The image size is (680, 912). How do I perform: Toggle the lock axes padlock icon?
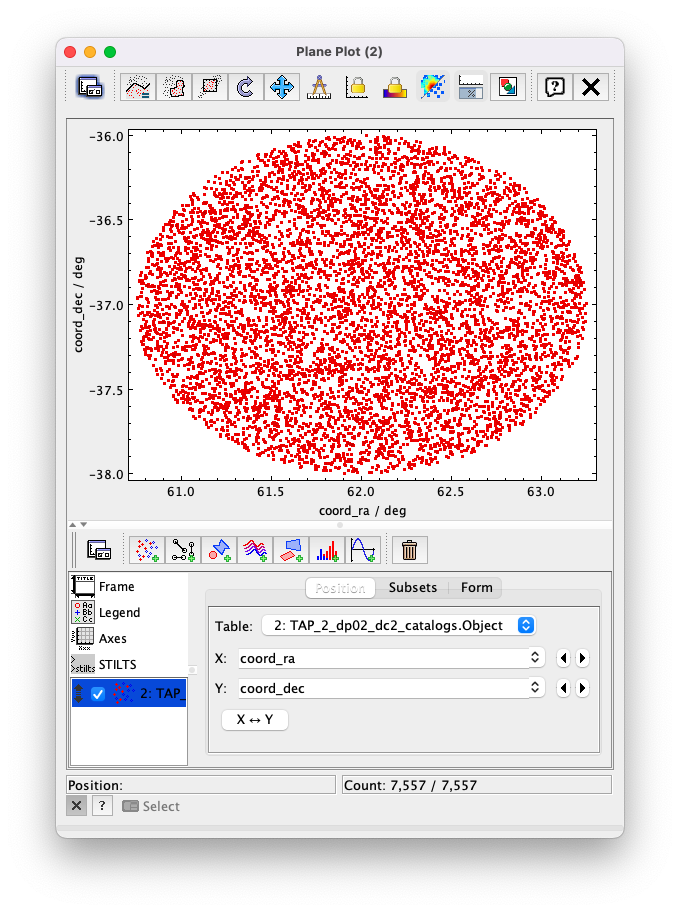pos(357,87)
